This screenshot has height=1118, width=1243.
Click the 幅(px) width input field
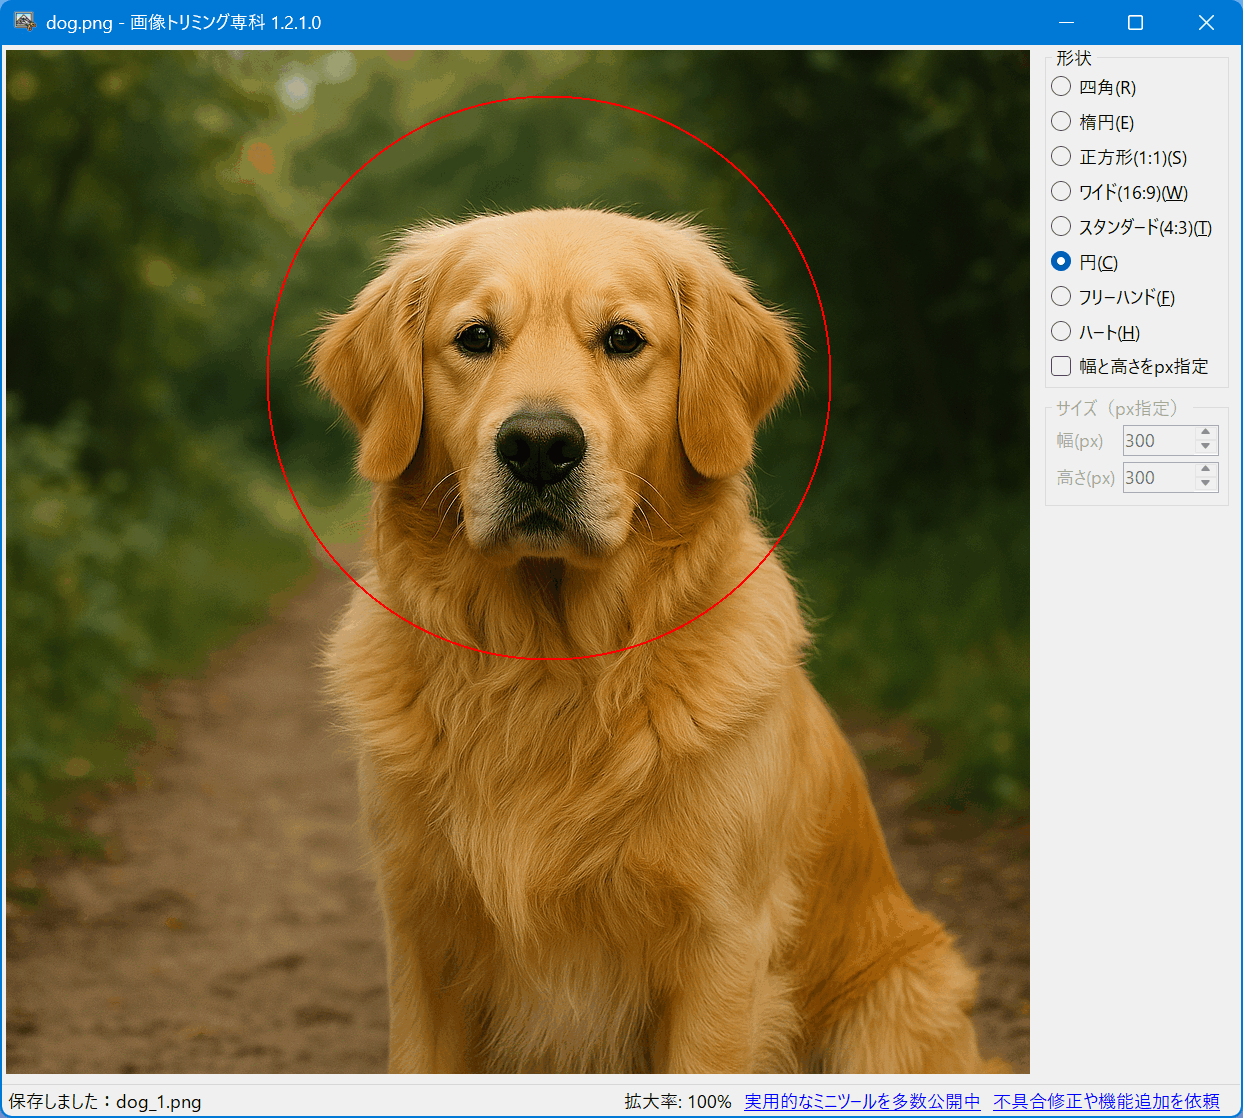coord(1157,441)
